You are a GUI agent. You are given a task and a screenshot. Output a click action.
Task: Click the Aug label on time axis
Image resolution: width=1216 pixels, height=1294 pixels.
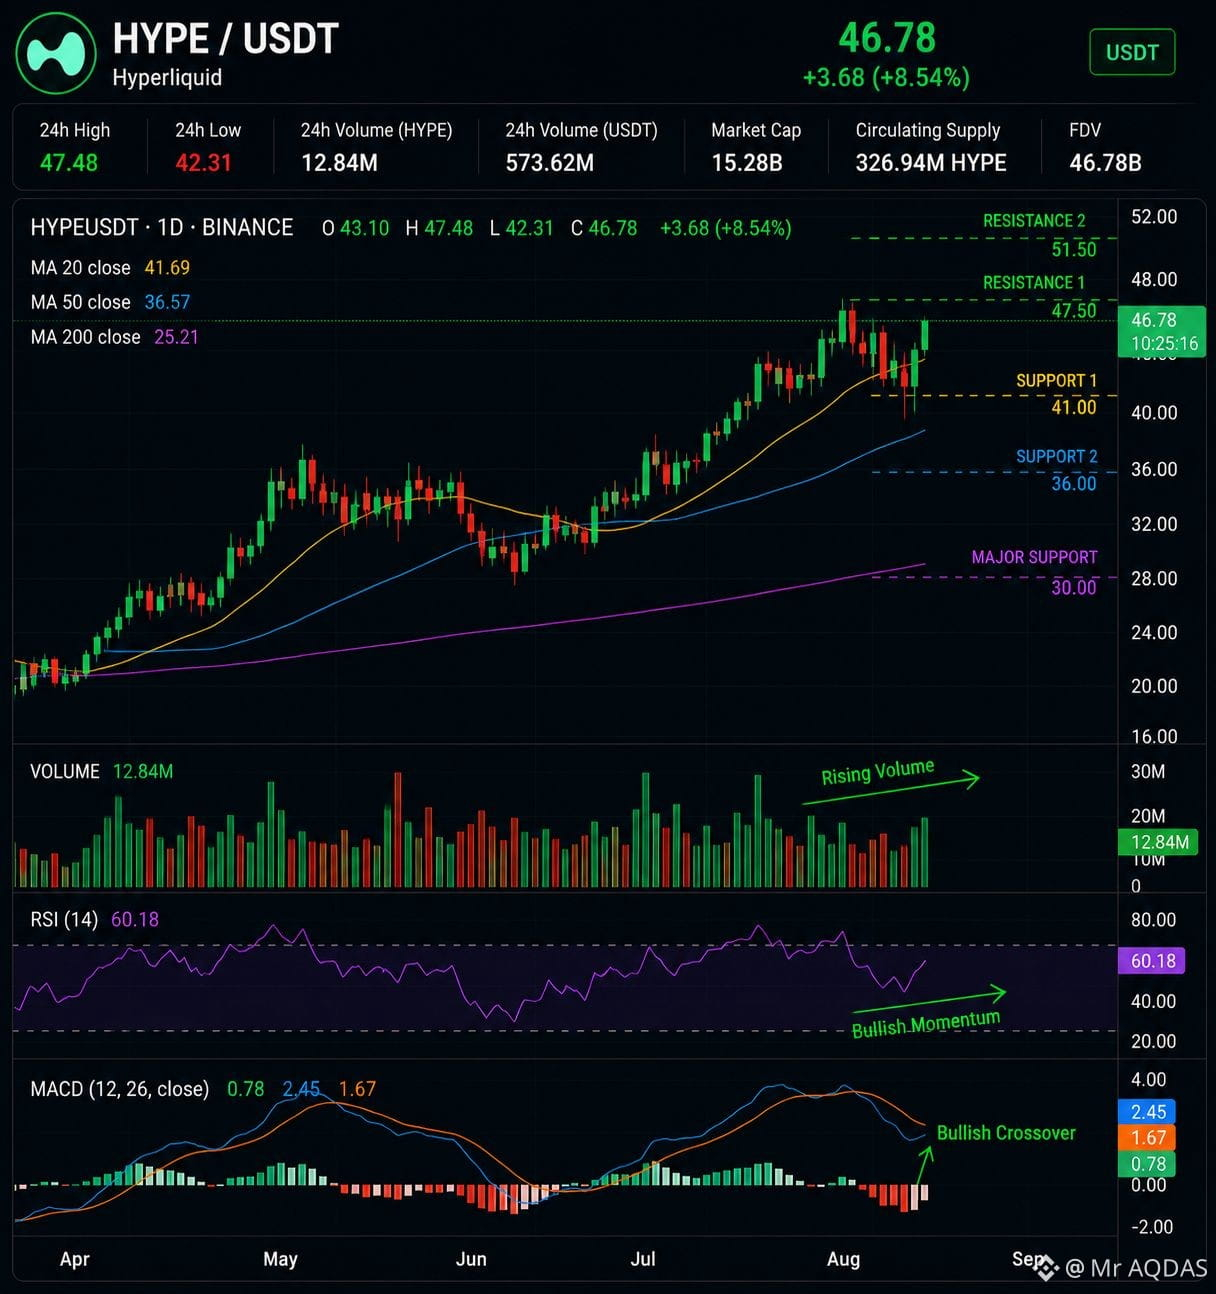click(x=843, y=1259)
